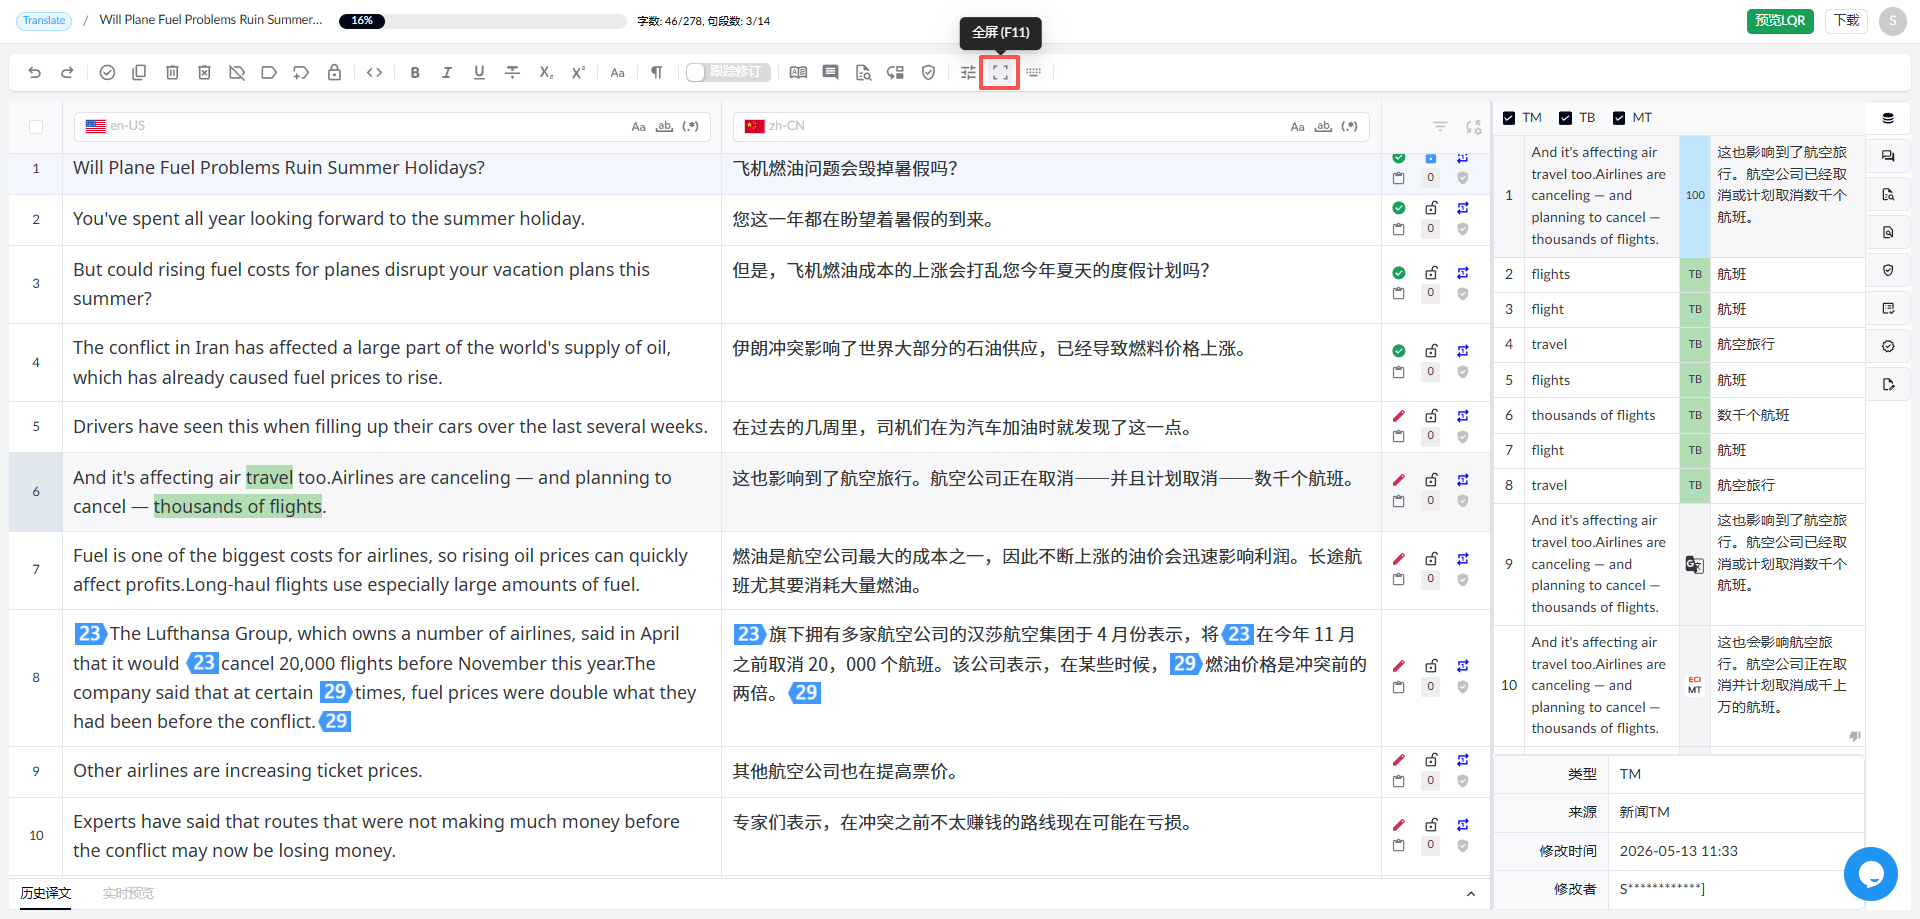The height and width of the screenshot is (919, 1920).
Task: Click the confirm segment checkmark icon in toolbar
Action: tap(108, 72)
